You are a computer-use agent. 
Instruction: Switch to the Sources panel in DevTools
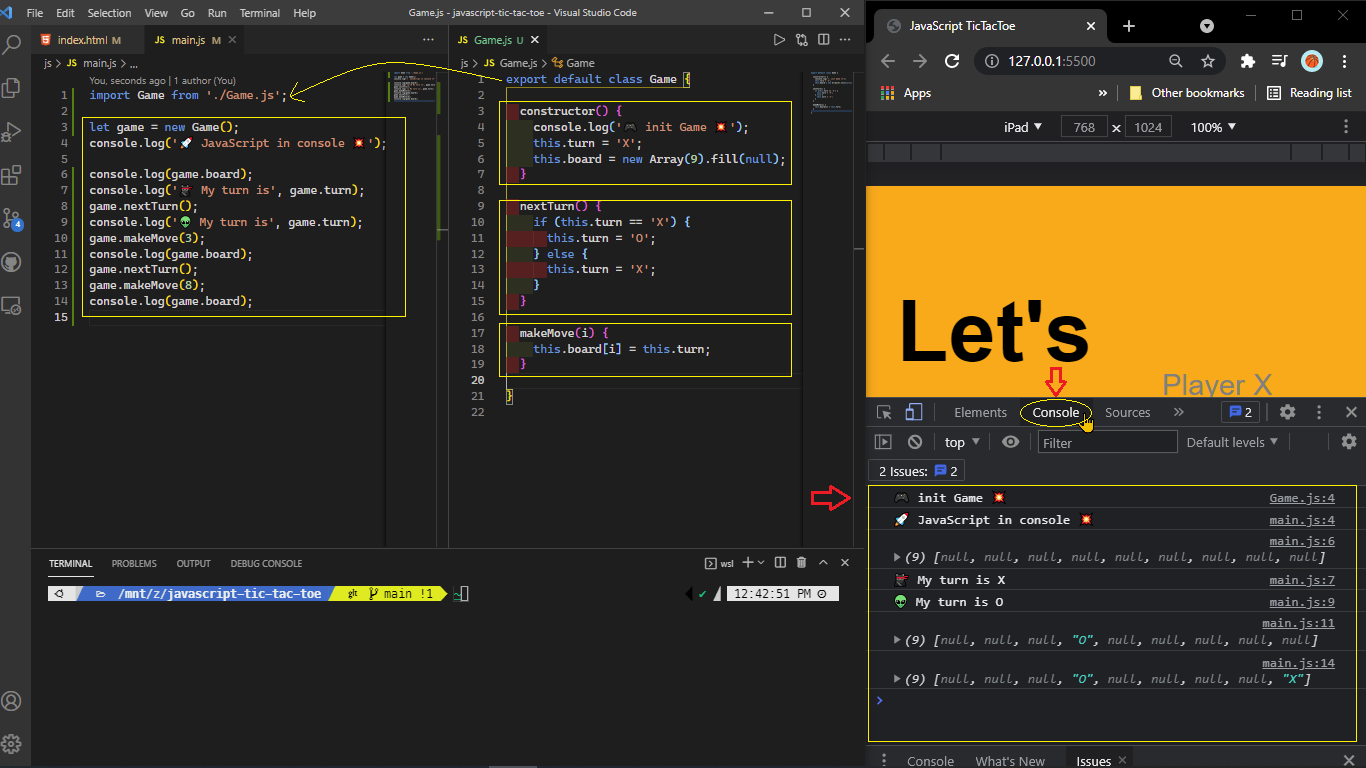point(1127,412)
